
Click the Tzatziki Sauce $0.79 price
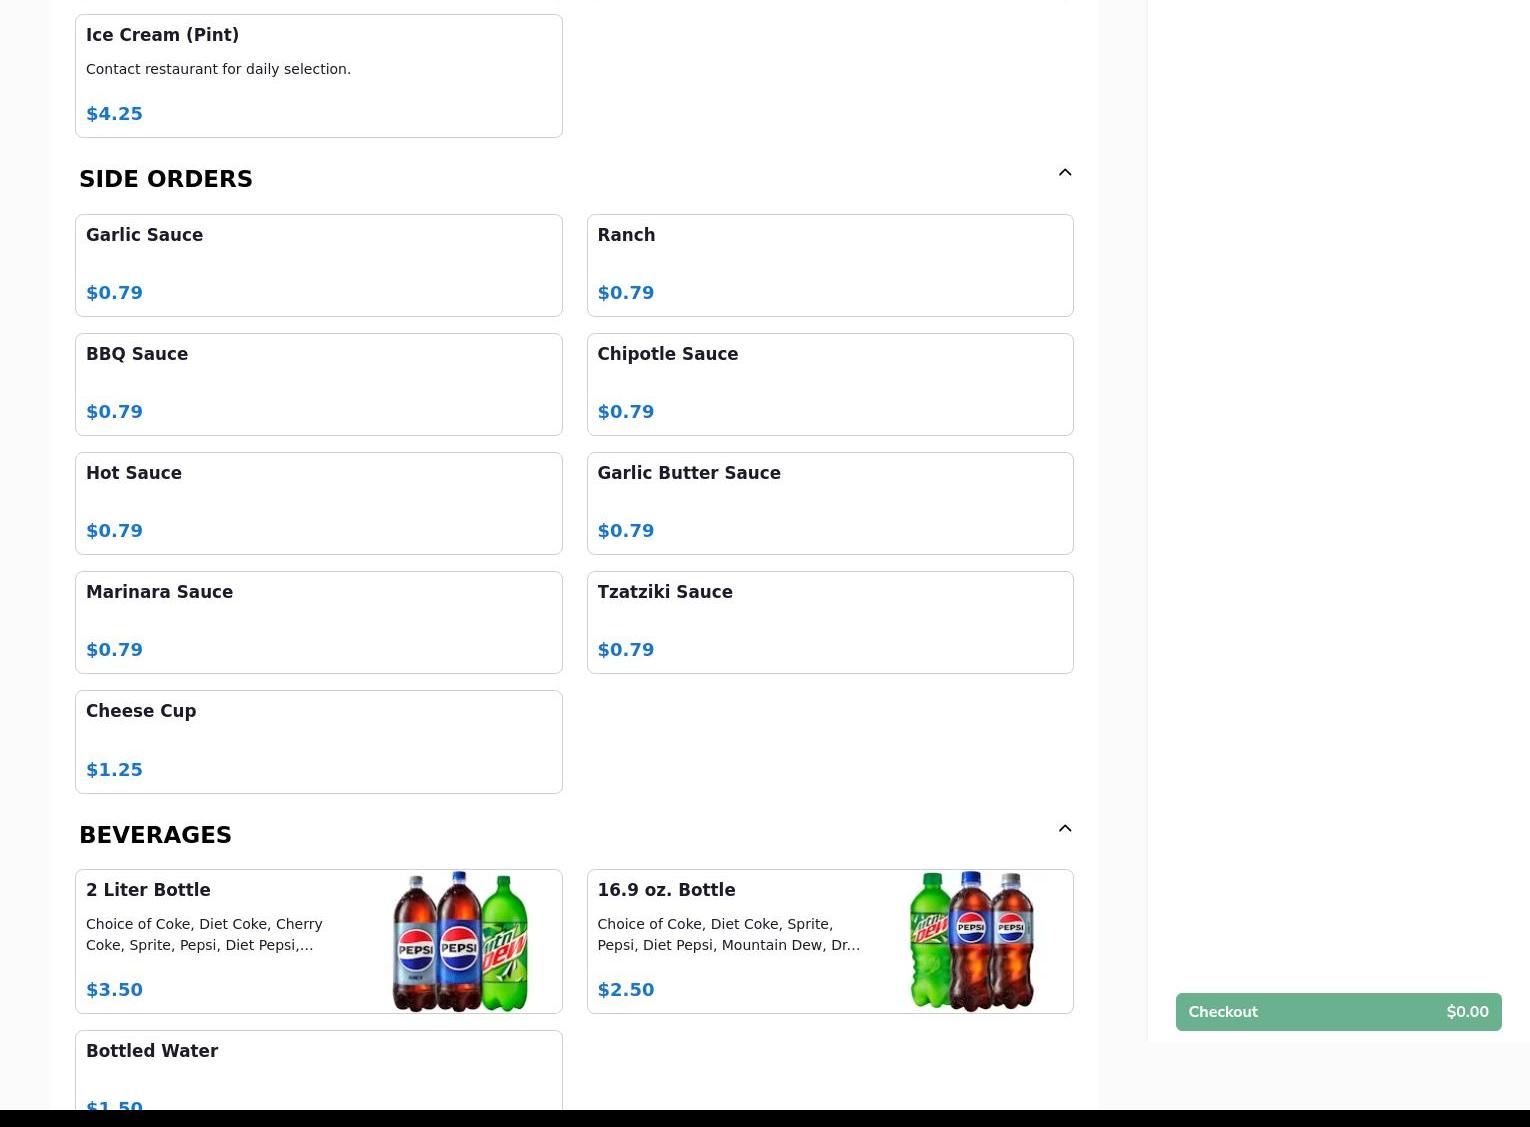coord(626,650)
